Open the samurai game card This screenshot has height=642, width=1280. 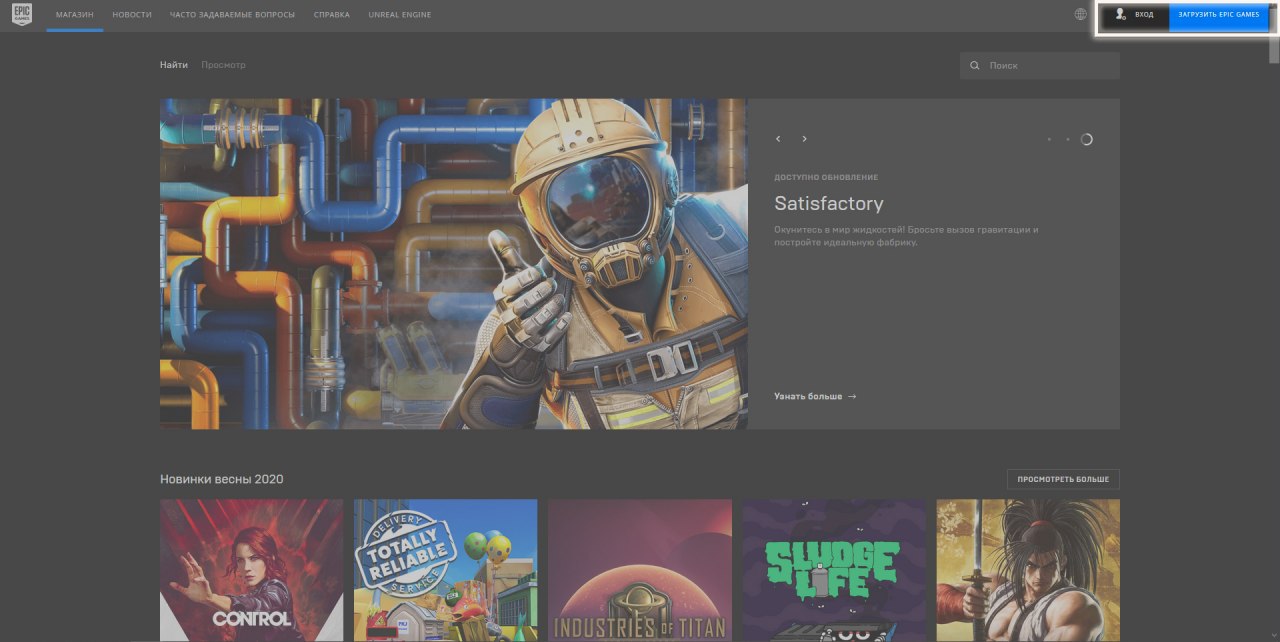[1028, 571]
